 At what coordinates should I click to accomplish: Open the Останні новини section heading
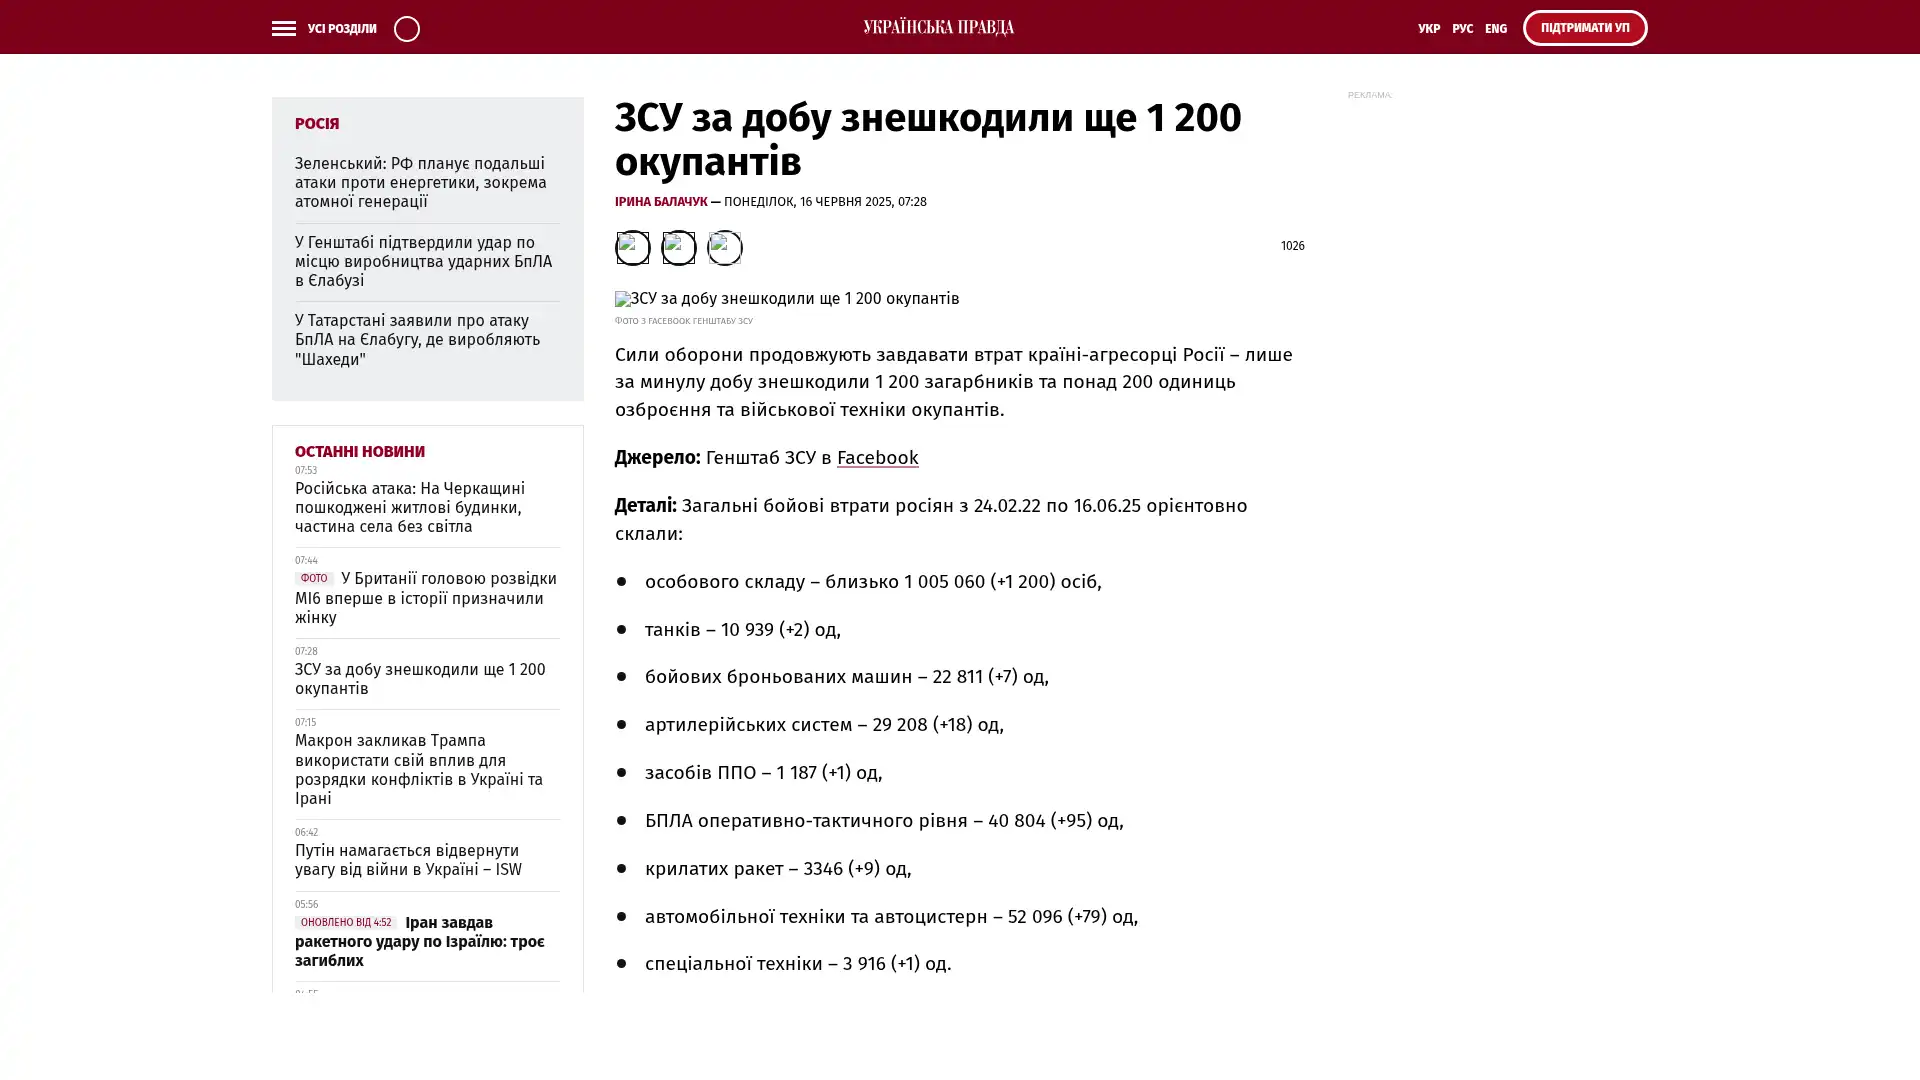tap(359, 451)
